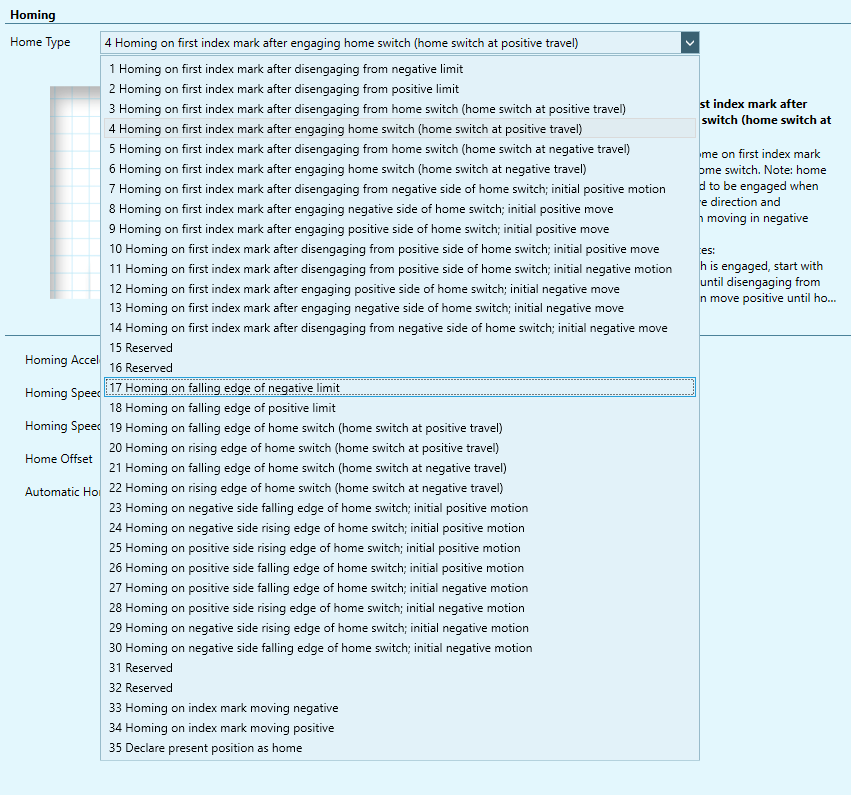
Task: Select option 8 engaging negative side, positive move
Action: click(399, 209)
